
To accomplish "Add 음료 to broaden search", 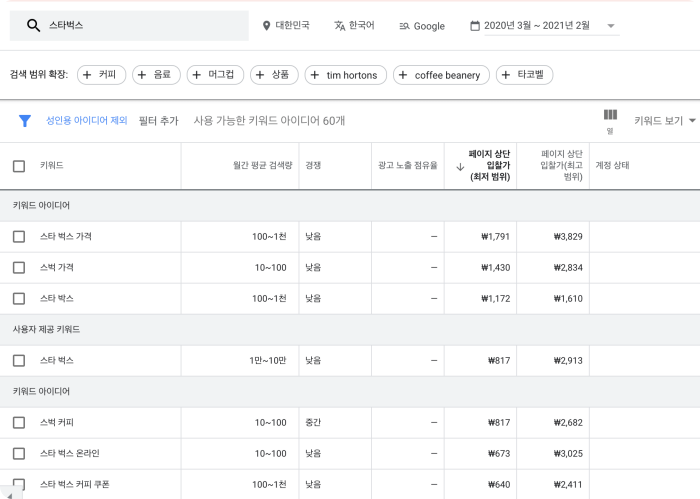I will tap(156, 75).
